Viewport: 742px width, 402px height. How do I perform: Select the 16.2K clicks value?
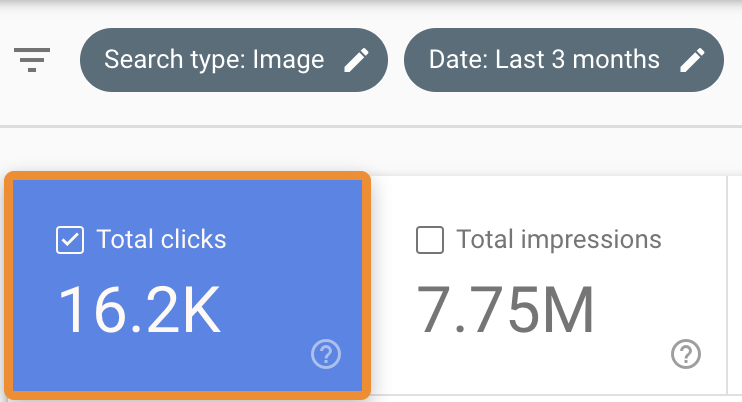tap(138, 309)
